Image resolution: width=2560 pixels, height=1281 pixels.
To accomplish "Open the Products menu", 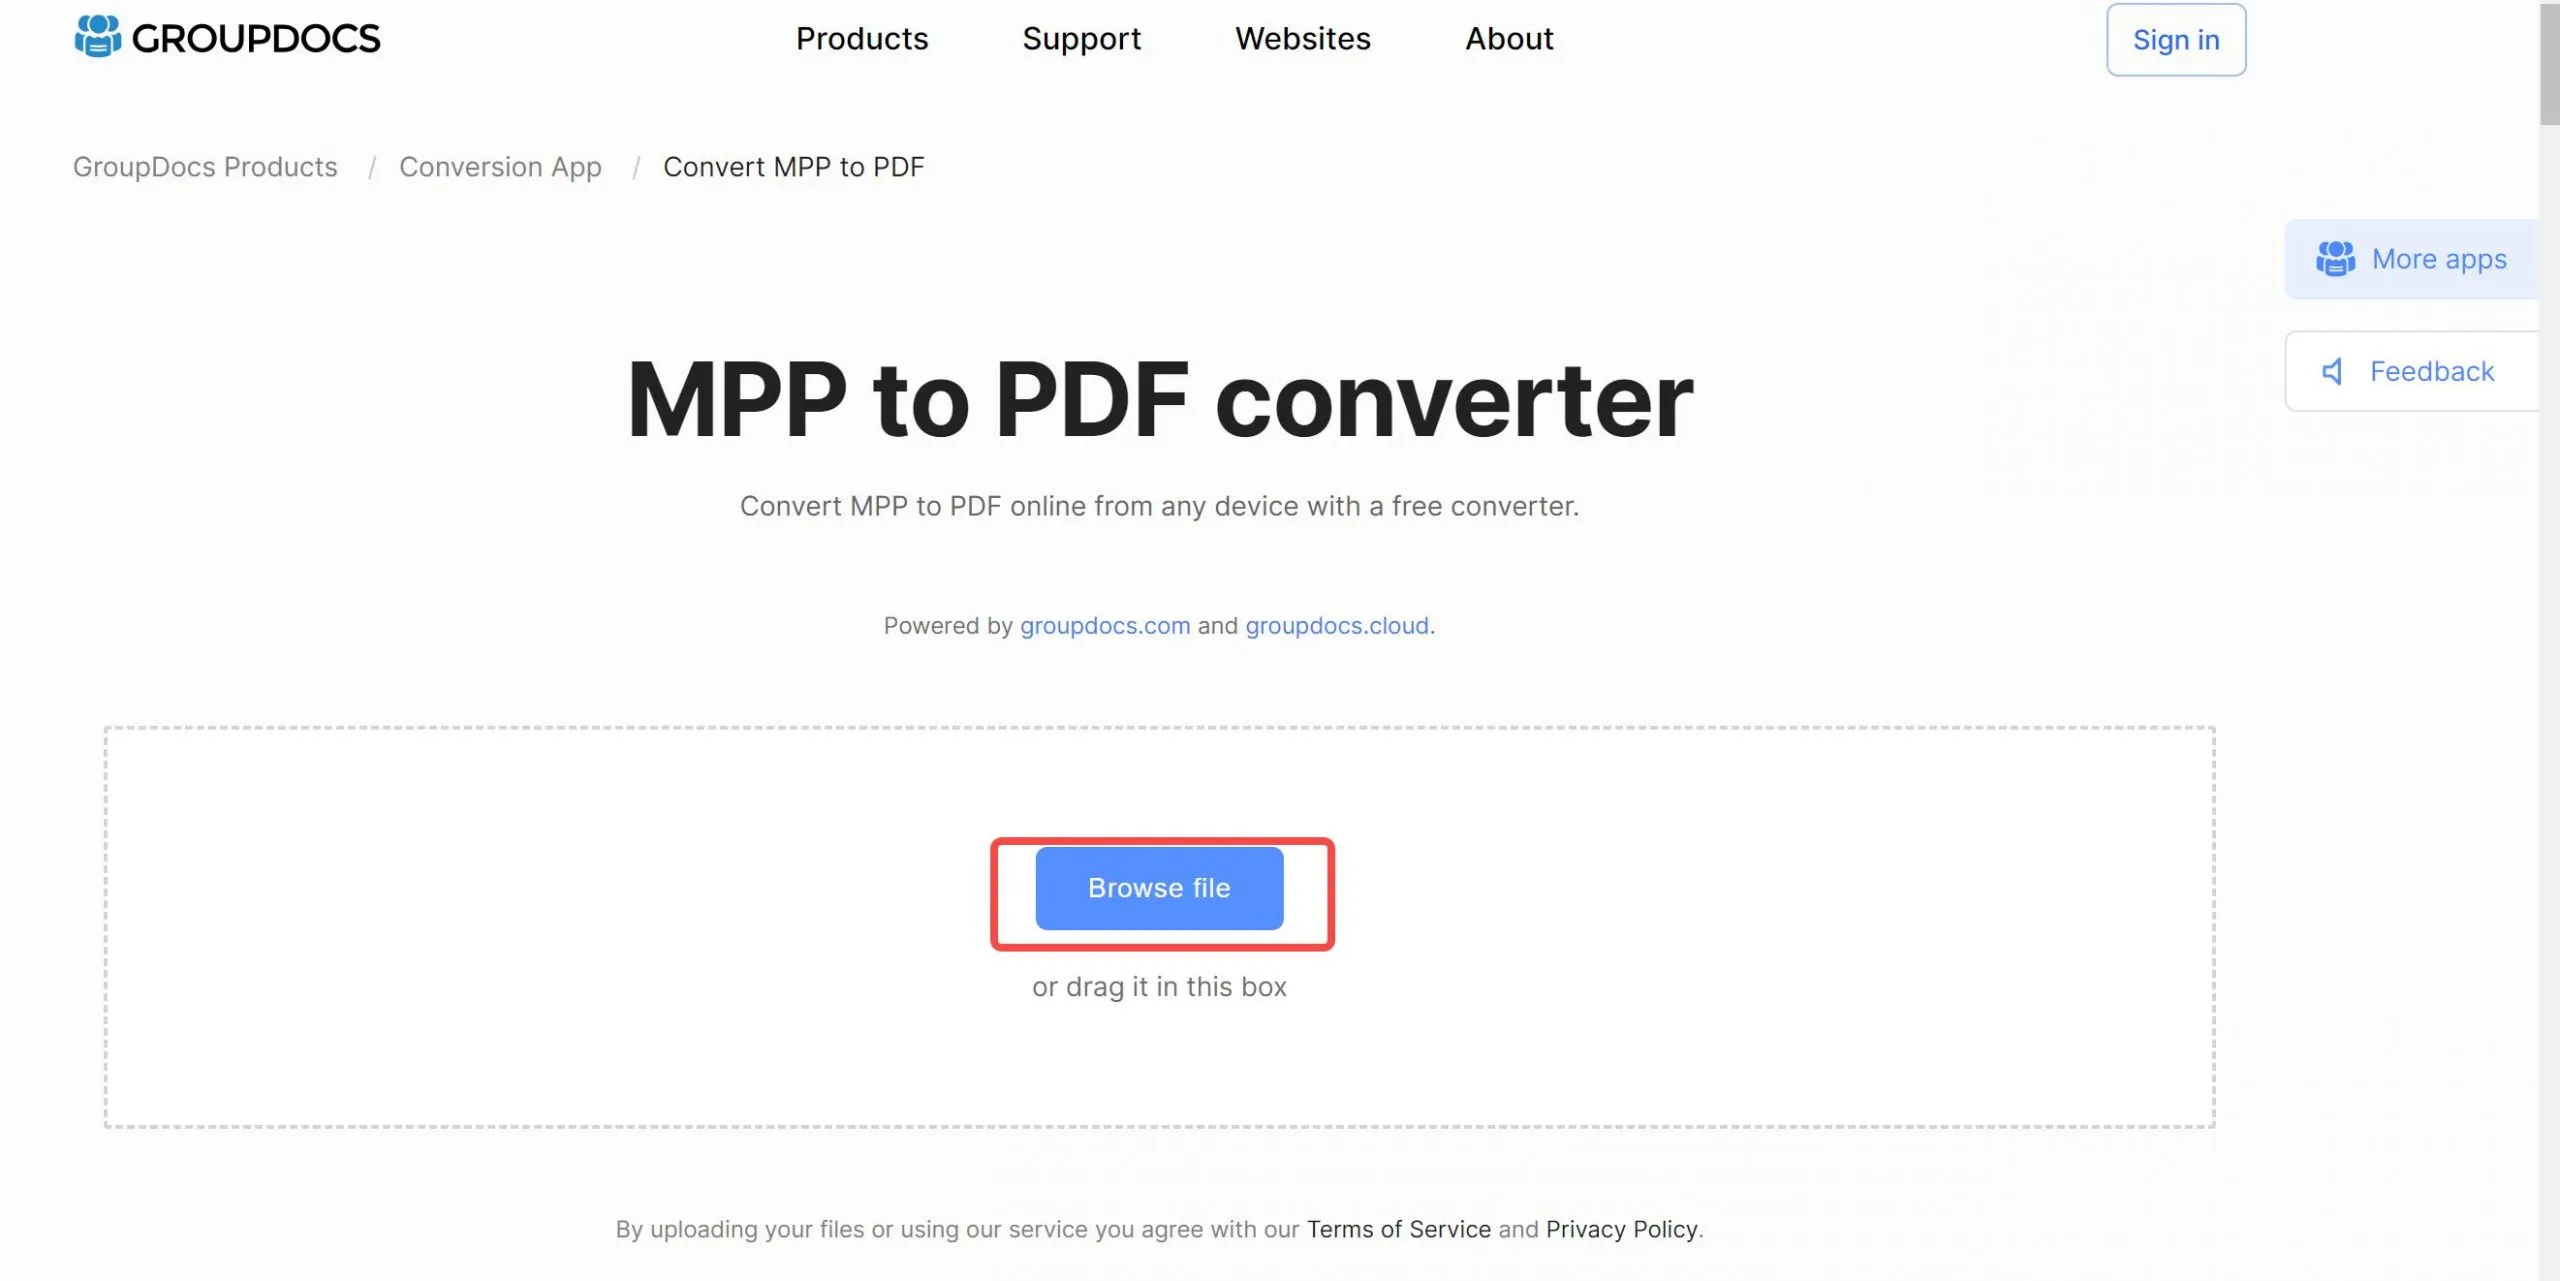I will 861,39.
